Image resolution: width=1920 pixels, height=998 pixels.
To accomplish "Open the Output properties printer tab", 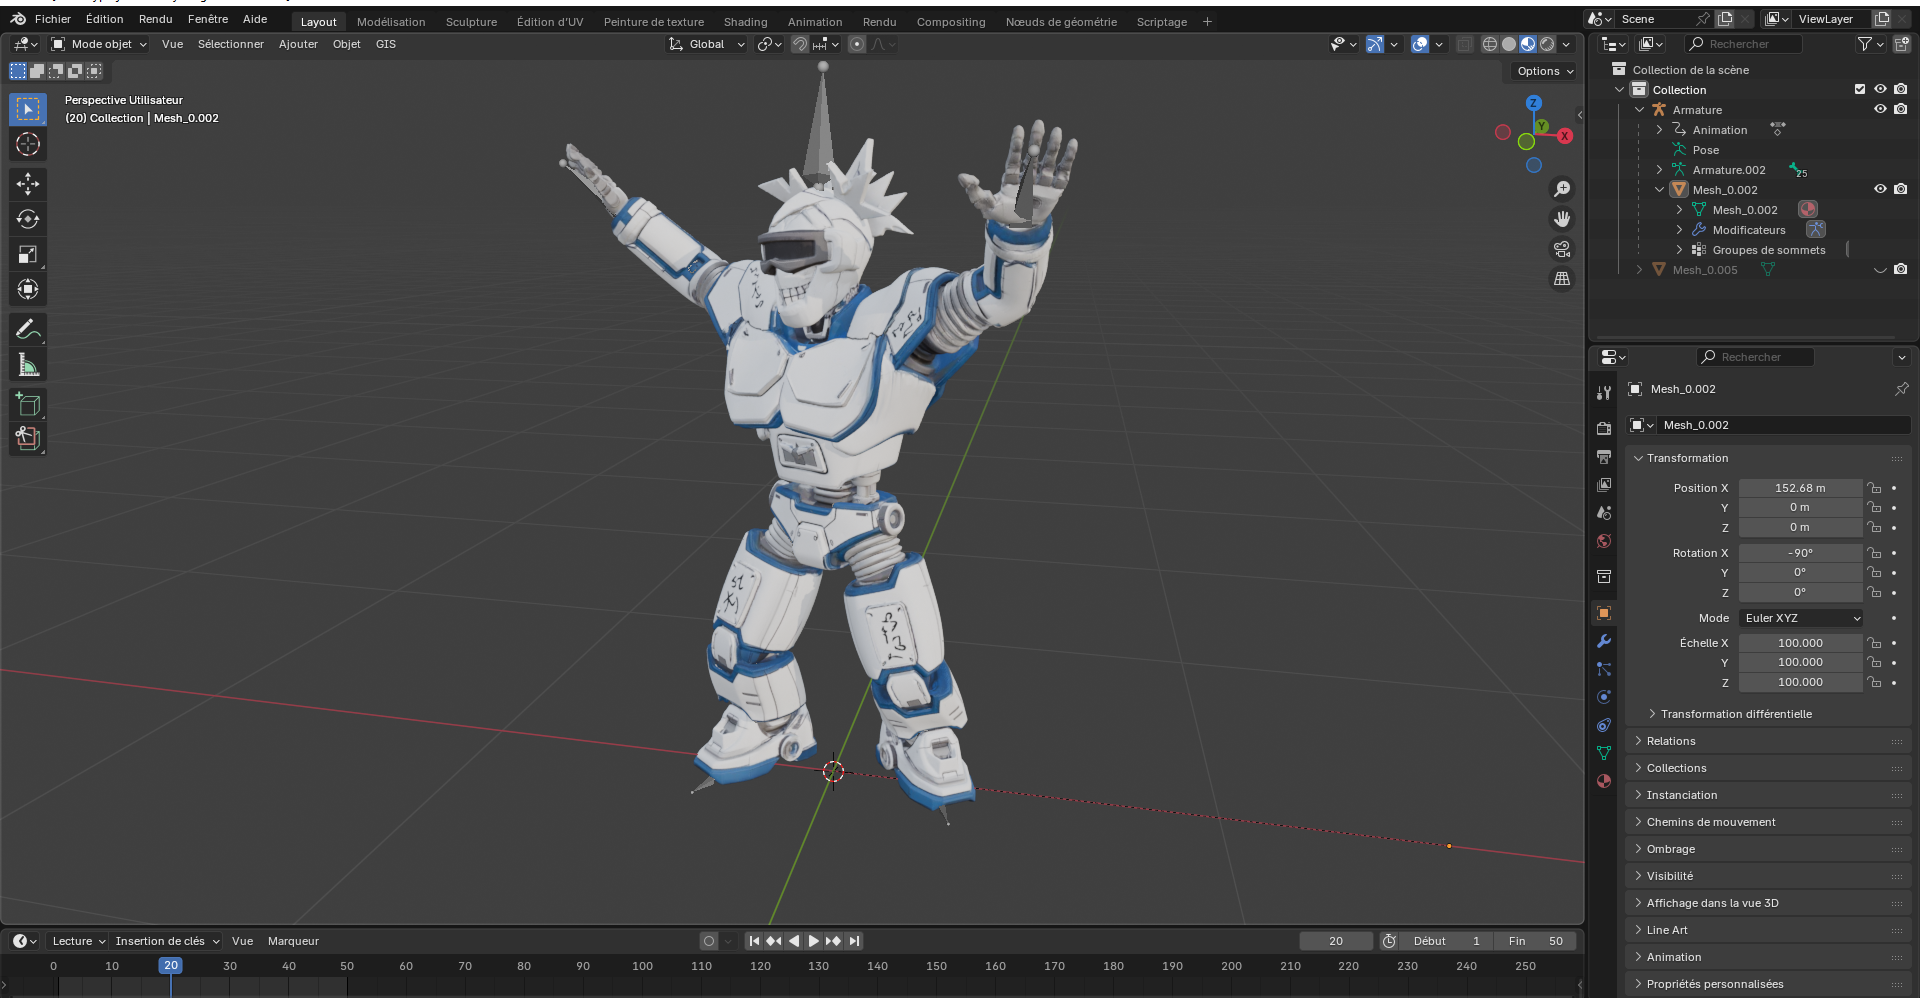I will pos(1604,456).
